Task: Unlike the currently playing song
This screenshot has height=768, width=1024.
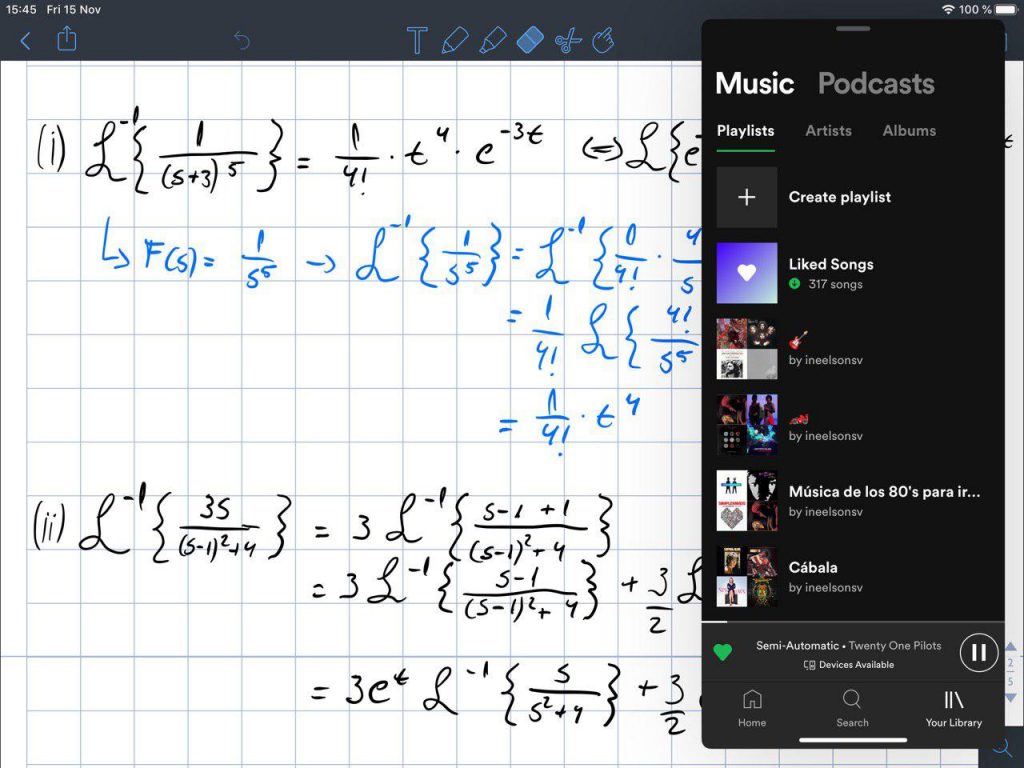Action: click(722, 653)
